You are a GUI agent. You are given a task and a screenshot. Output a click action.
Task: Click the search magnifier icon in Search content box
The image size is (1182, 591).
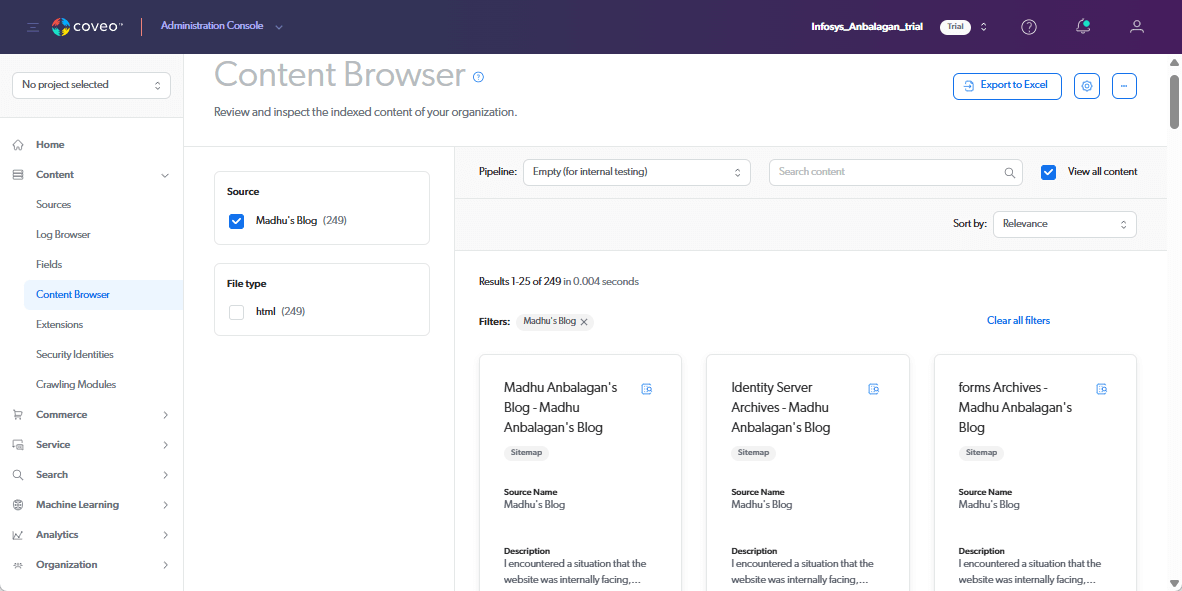click(1009, 172)
